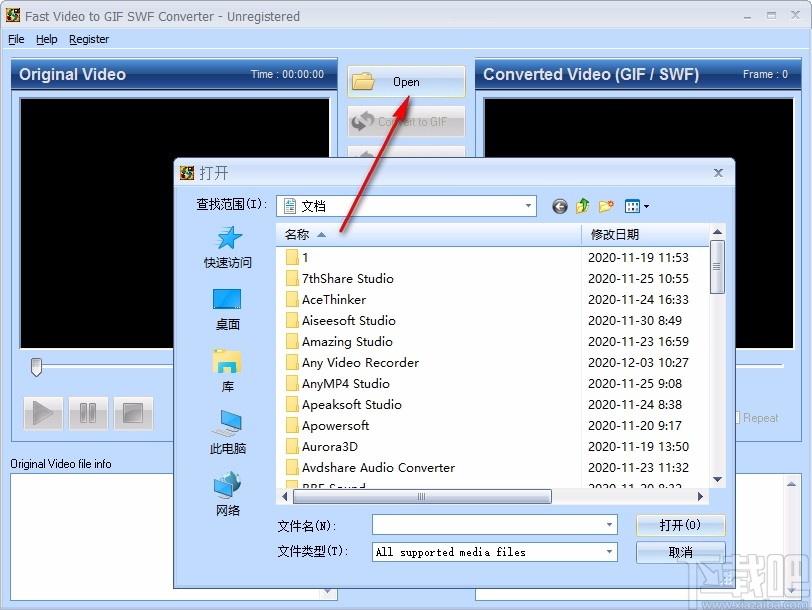Open the Register menu
812x610 pixels.
[x=89, y=39]
